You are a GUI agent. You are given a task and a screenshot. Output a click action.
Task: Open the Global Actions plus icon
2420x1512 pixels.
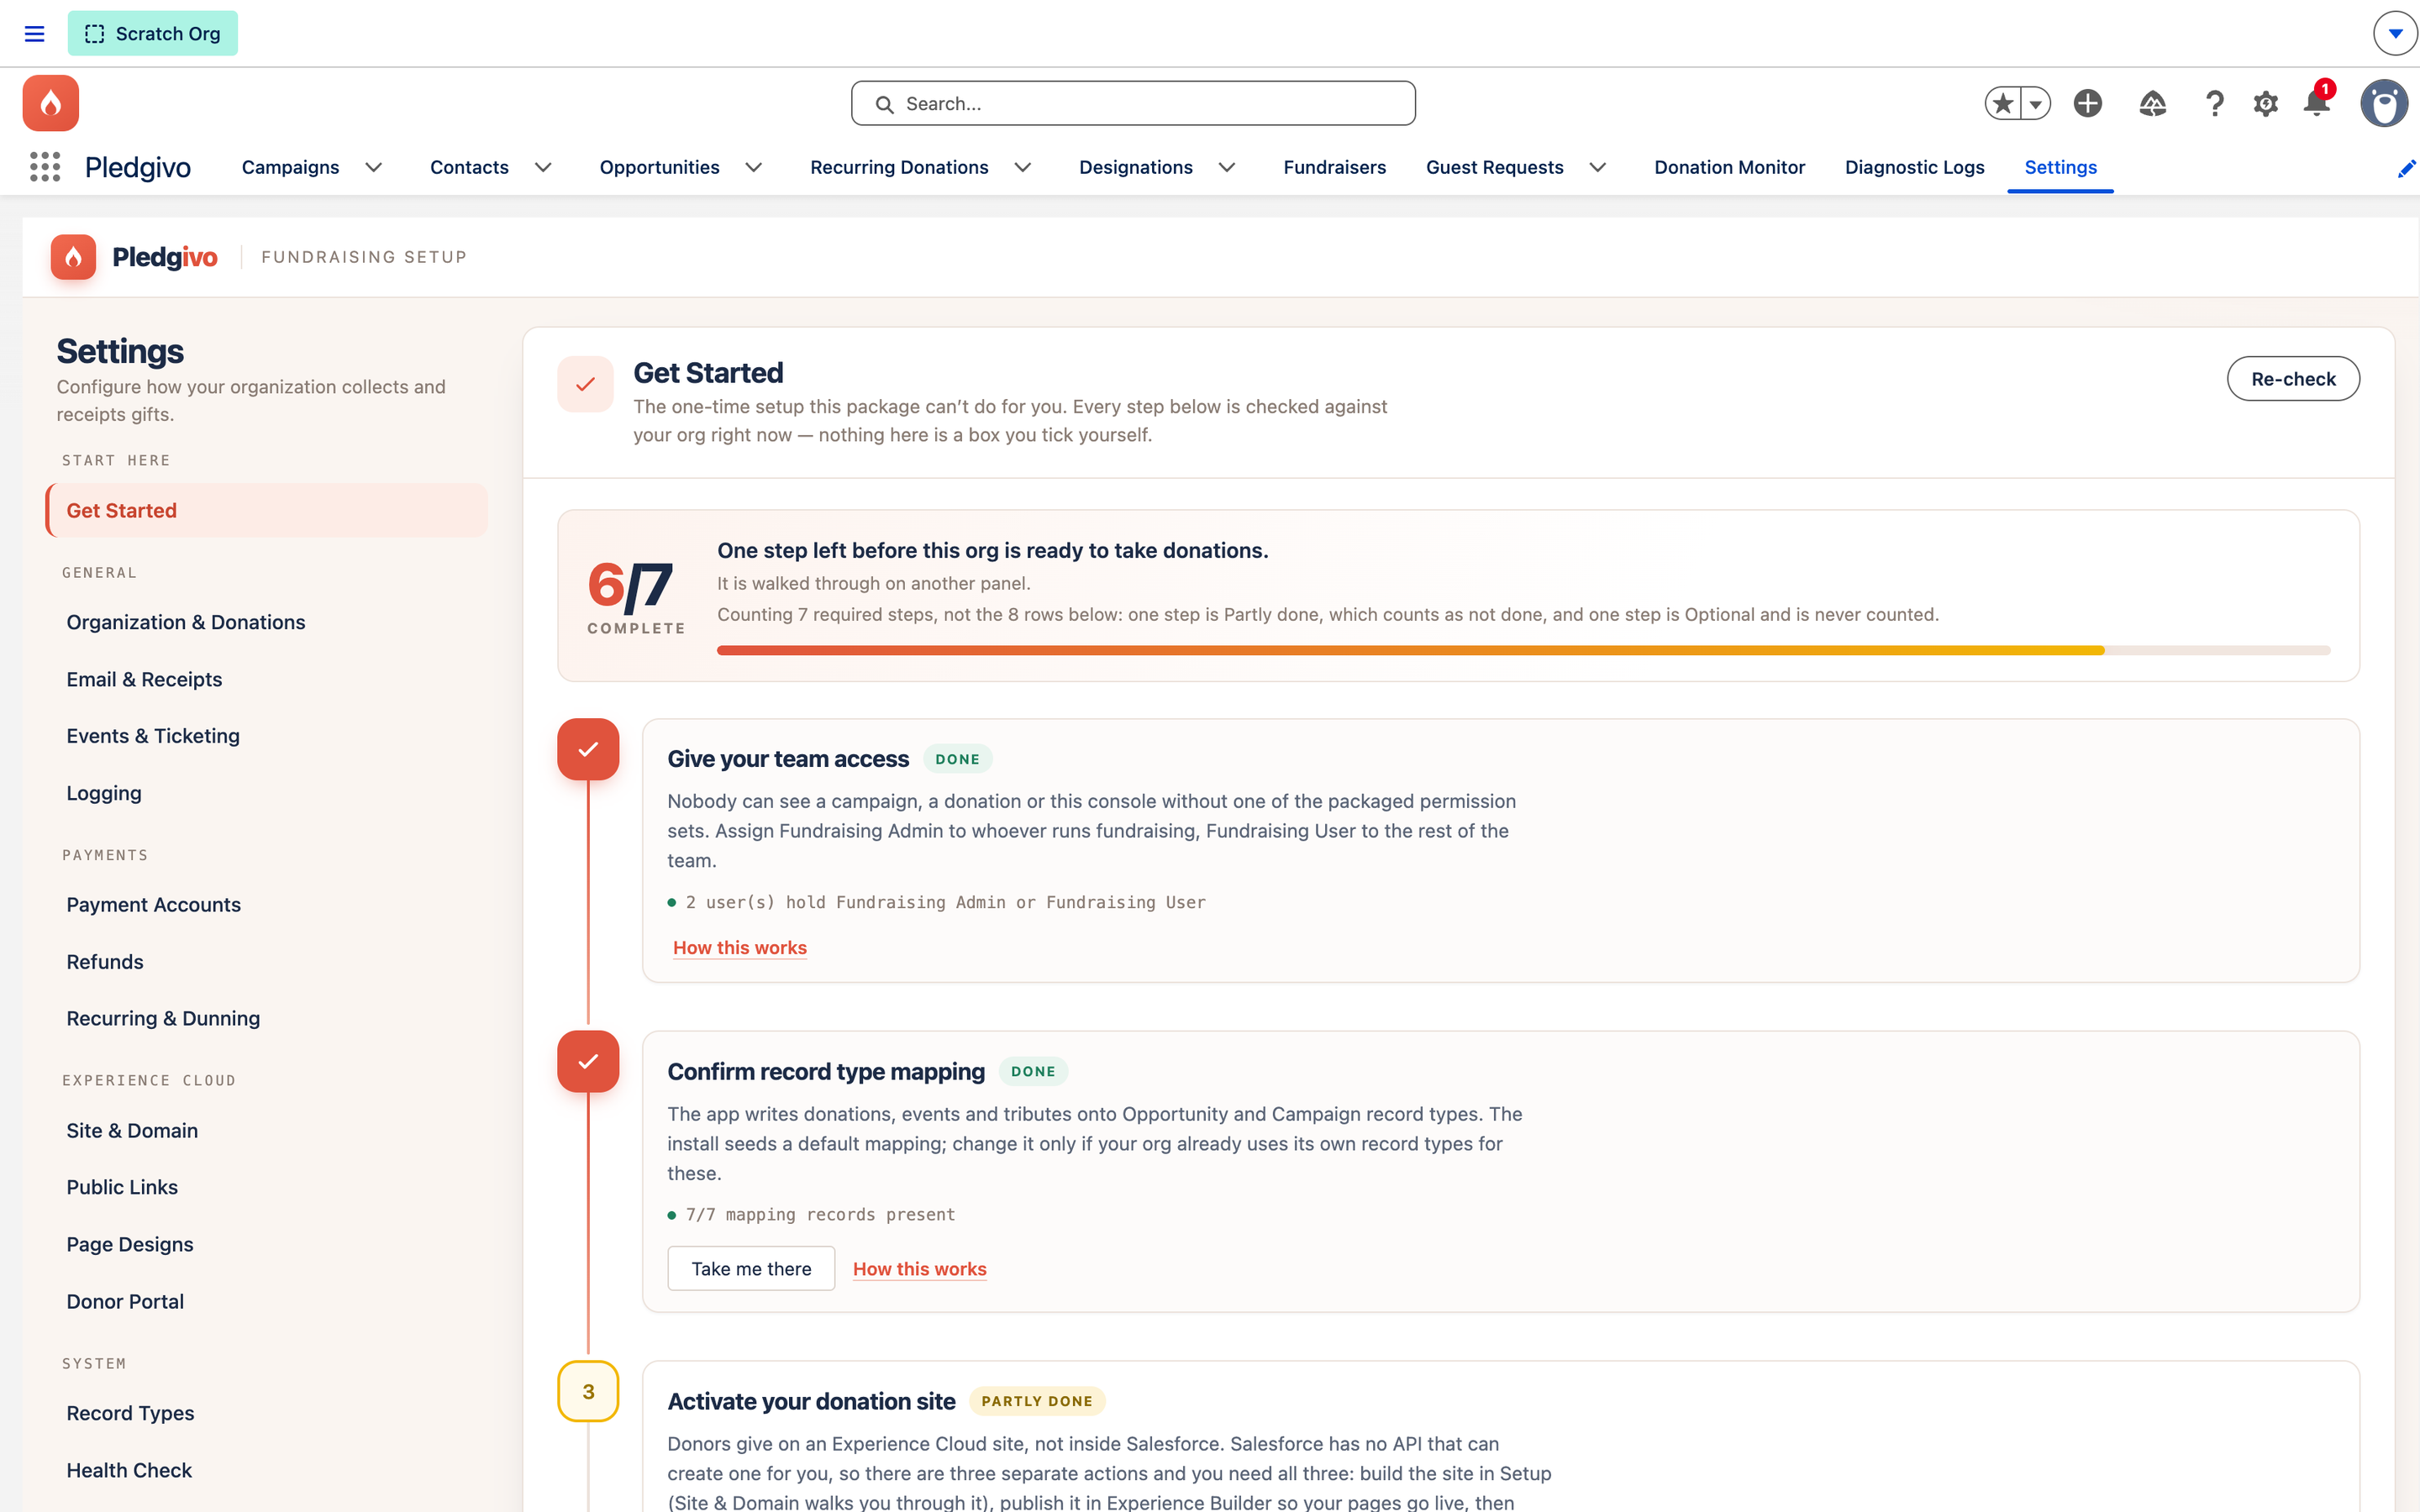click(x=2088, y=103)
